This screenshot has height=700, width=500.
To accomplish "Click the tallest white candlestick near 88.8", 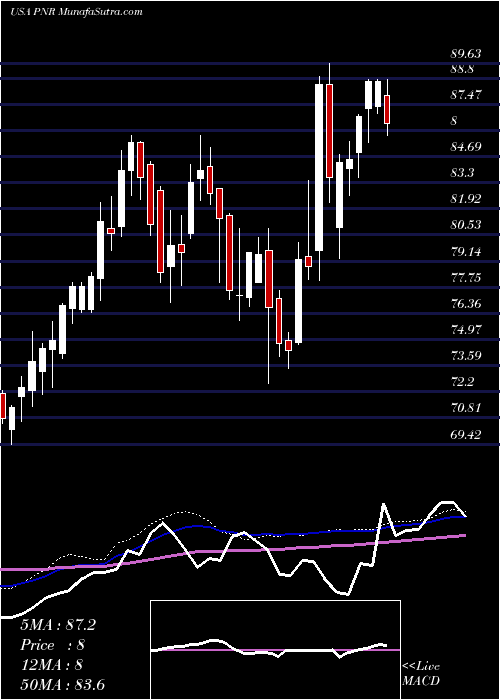I will tap(319, 167).
